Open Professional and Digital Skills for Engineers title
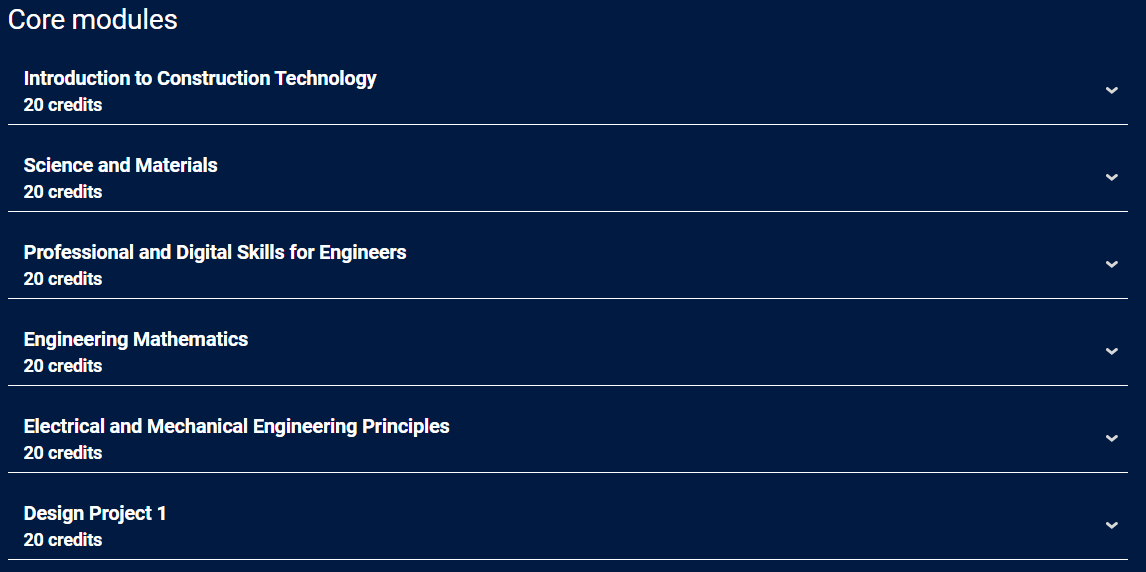The width and height of the screenshot is (1146, 572). click(x=215, y=252)
